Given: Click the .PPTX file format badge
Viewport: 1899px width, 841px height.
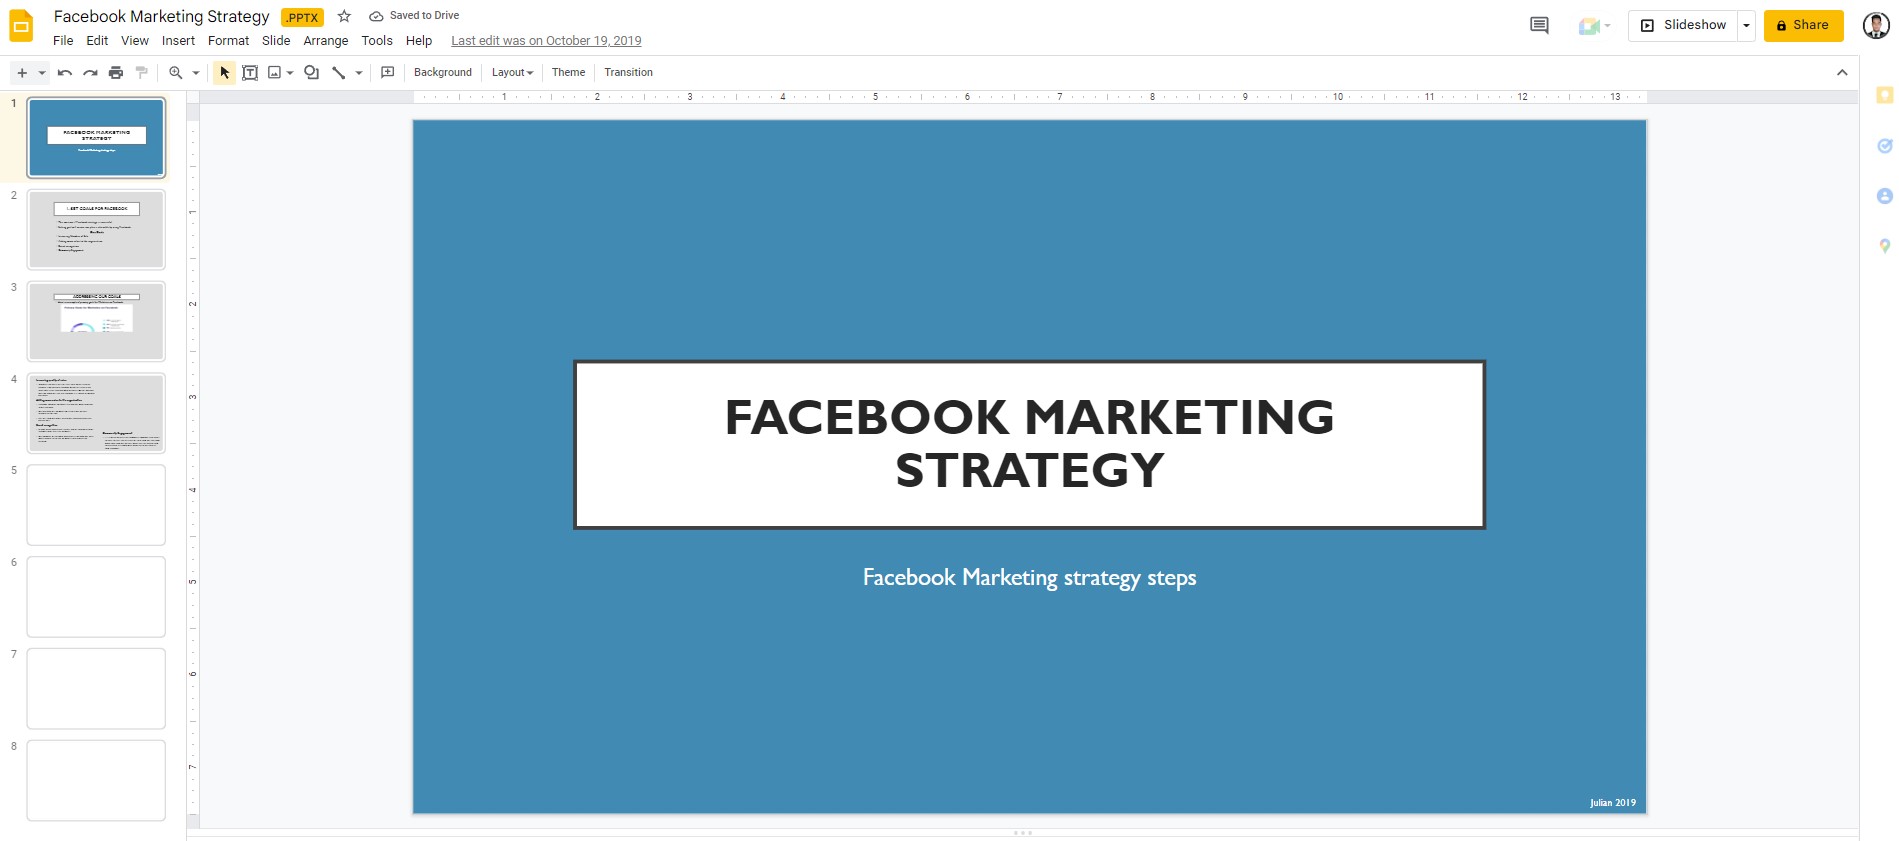Looking at the screenshot, I should 302,17.
